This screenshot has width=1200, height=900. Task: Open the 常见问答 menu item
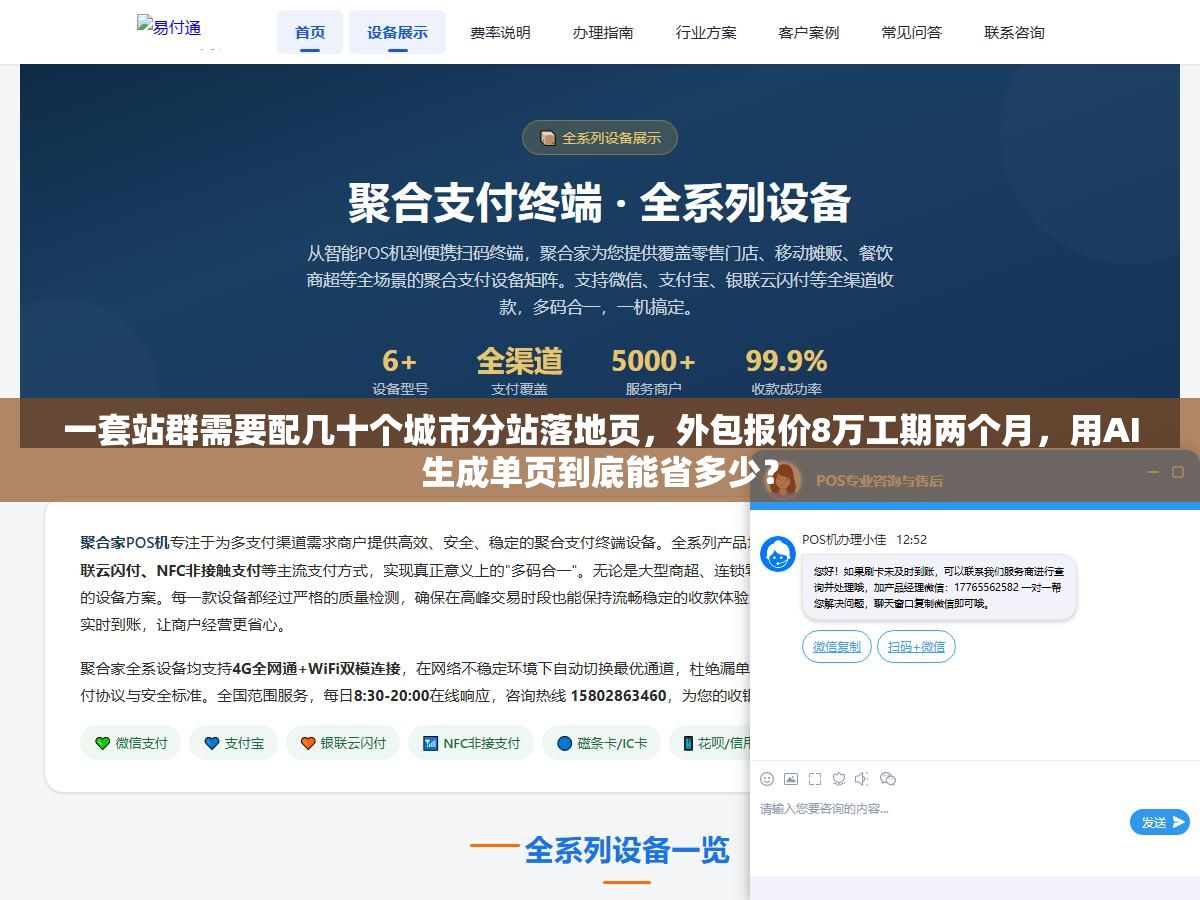point(912,32)
